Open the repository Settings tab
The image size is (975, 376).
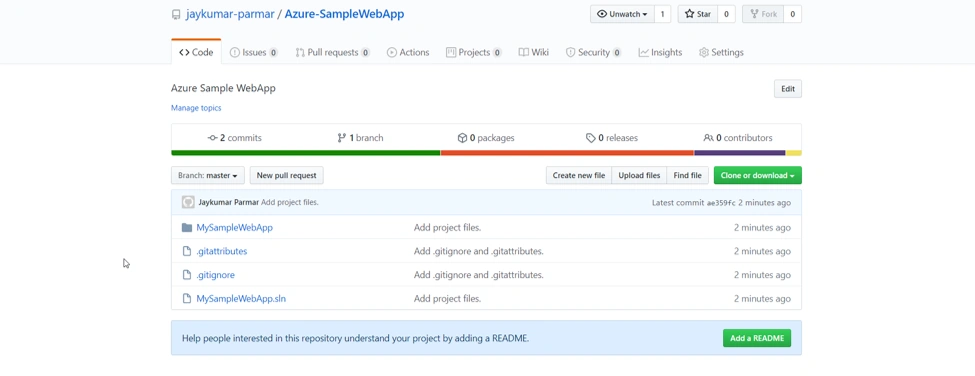coord(721,52)
